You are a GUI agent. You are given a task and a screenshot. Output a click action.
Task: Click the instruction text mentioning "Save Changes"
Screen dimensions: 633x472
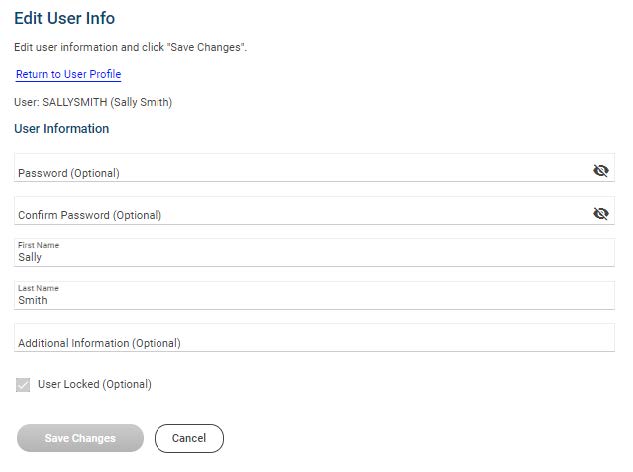[x=130, y=48]
